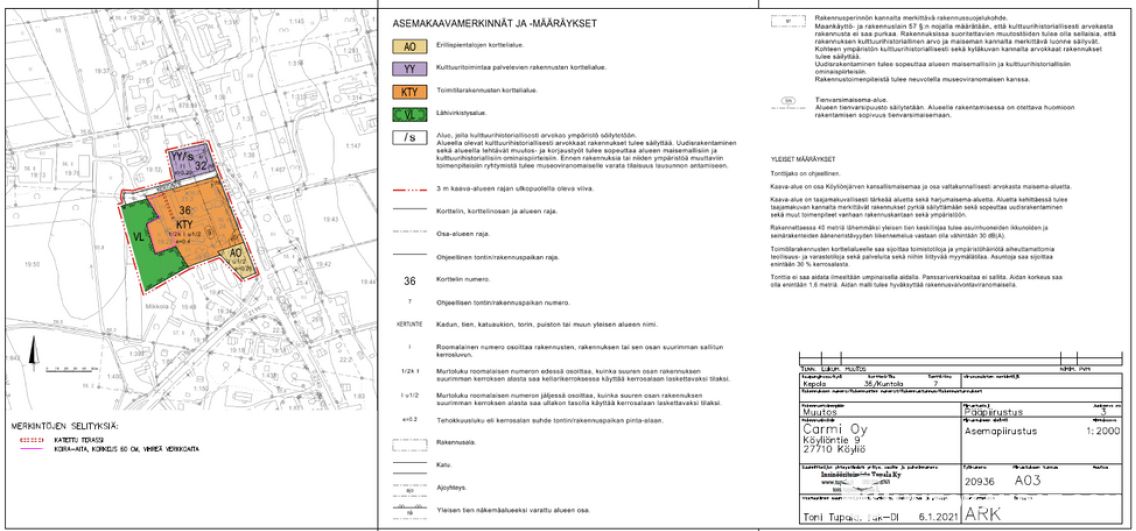Select the red dashed boundary line legend symbol

408,189
